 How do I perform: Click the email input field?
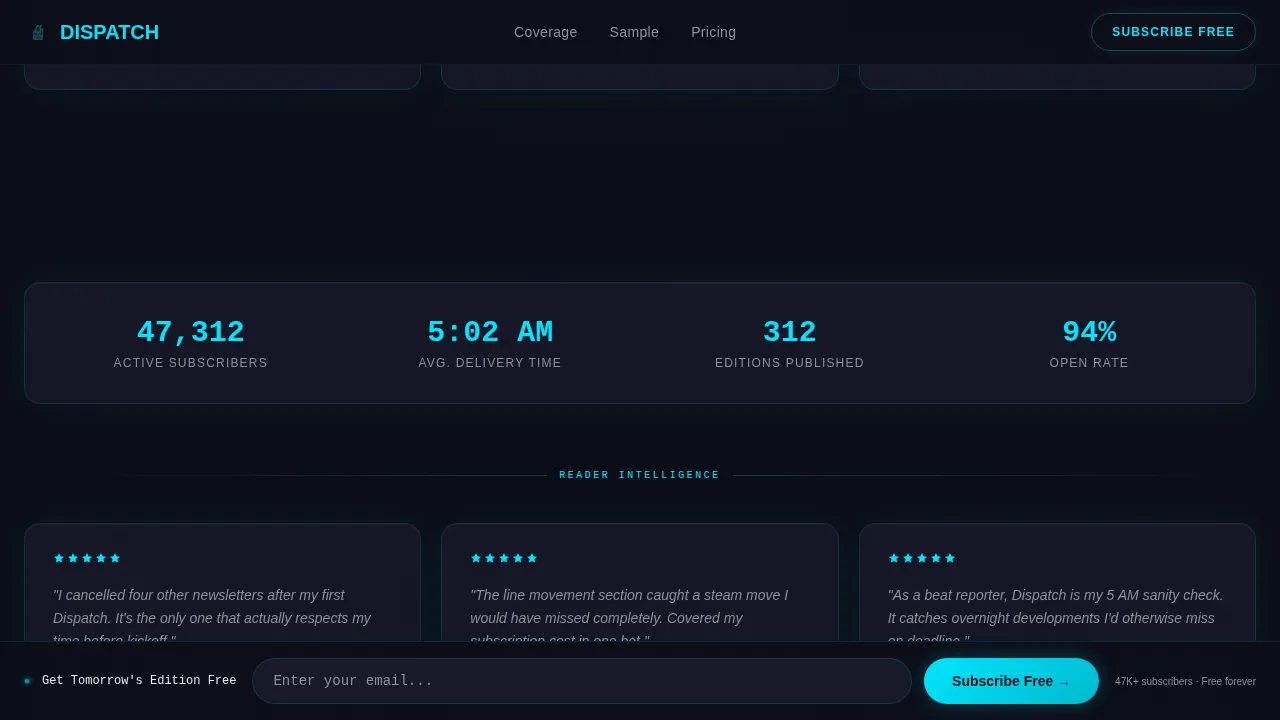tap(581, 681)
